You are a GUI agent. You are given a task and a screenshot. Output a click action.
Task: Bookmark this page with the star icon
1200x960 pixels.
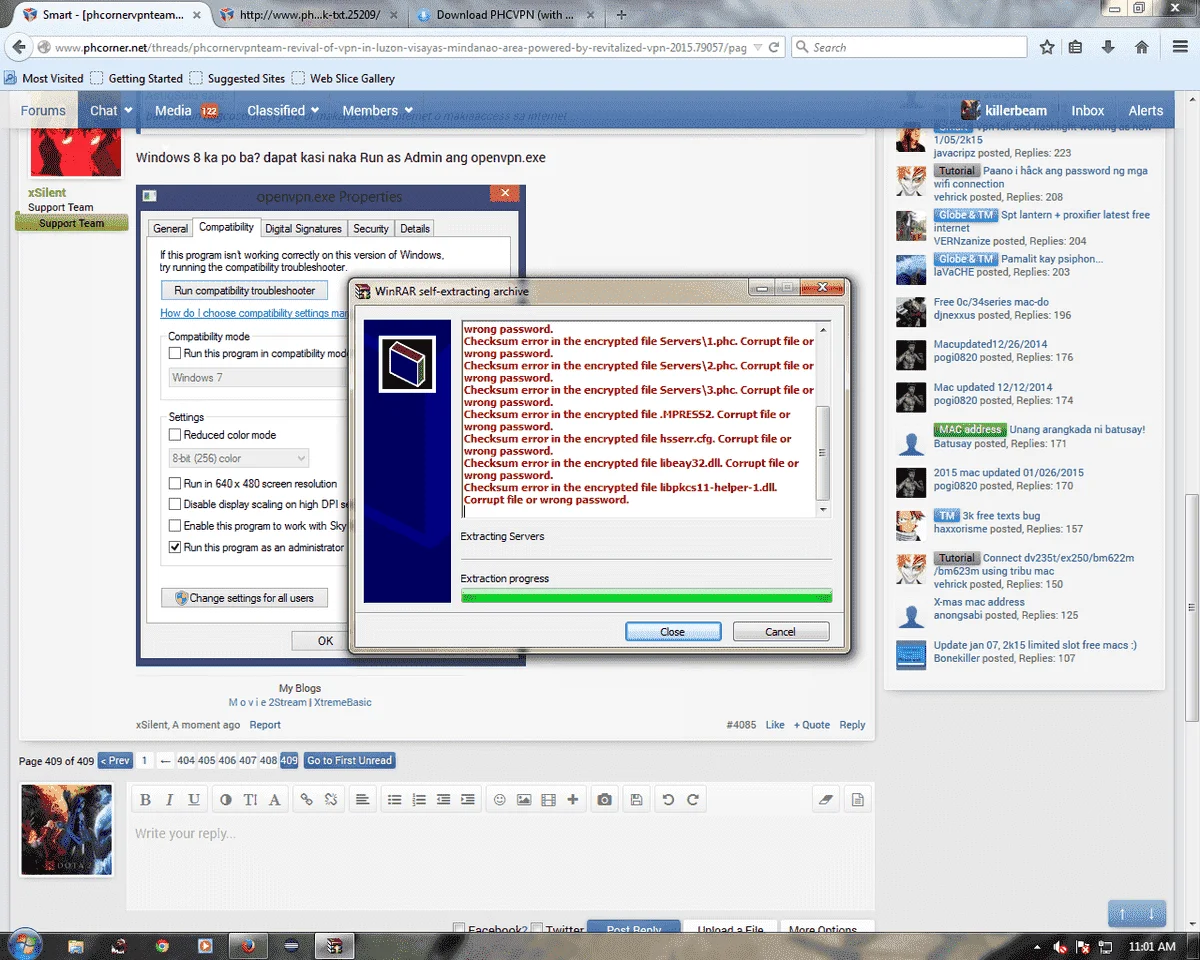click(x=1047, y=47)
